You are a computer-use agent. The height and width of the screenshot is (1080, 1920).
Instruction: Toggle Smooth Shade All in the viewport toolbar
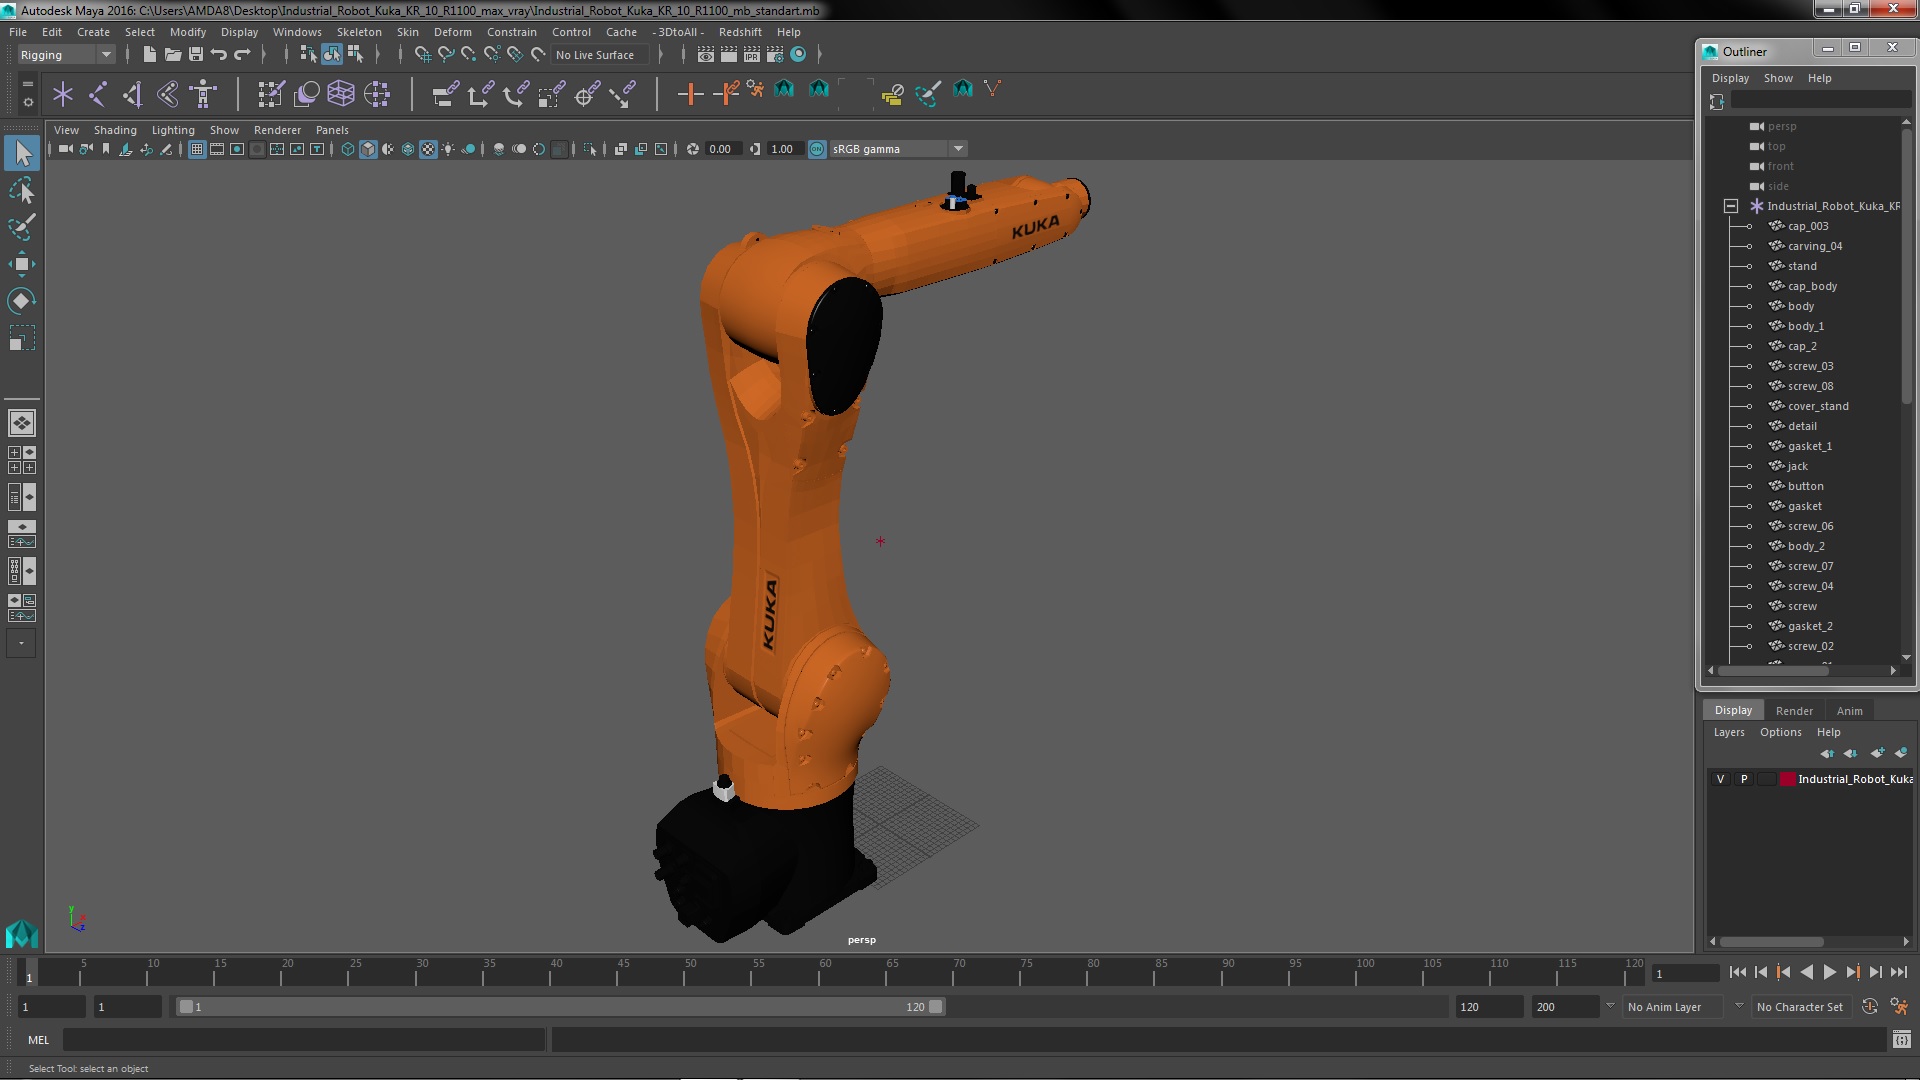(368, 149)
